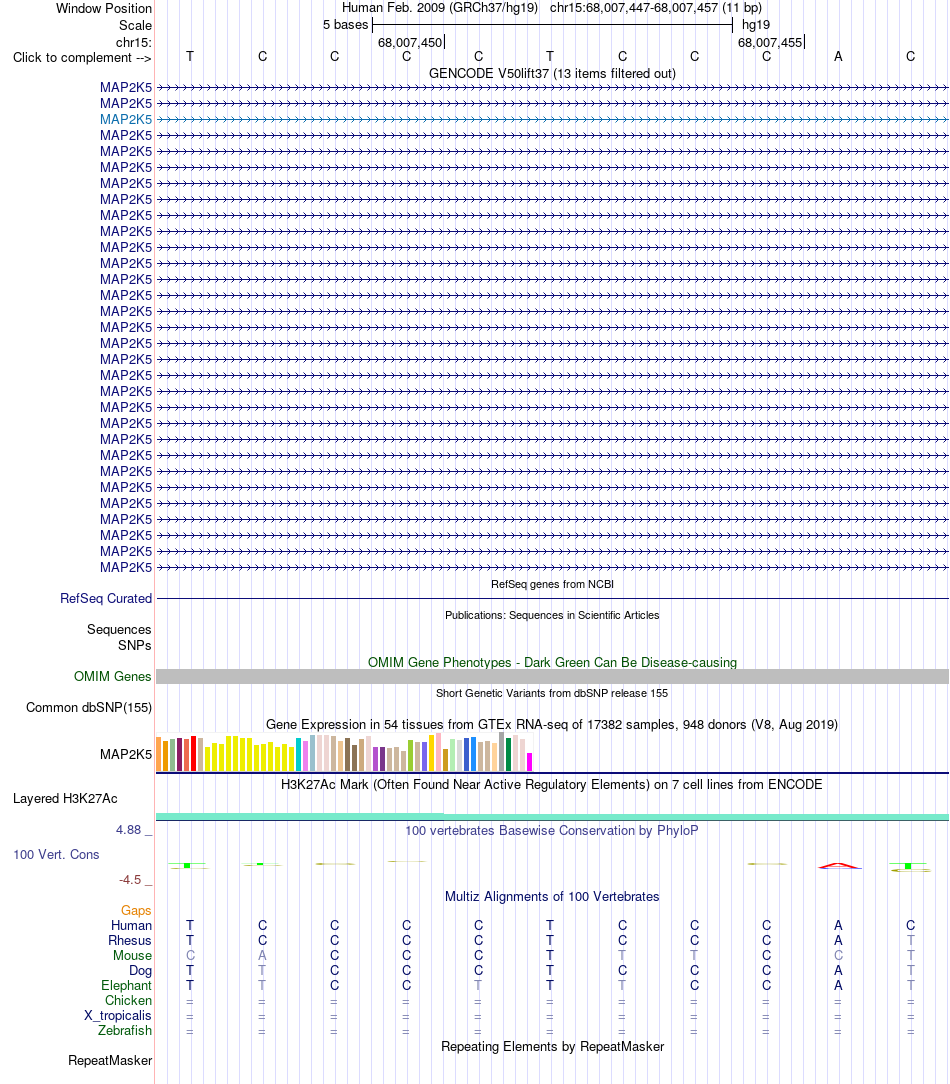
Task: Click the A base in the Elephant row
Action: pos(838,986)
